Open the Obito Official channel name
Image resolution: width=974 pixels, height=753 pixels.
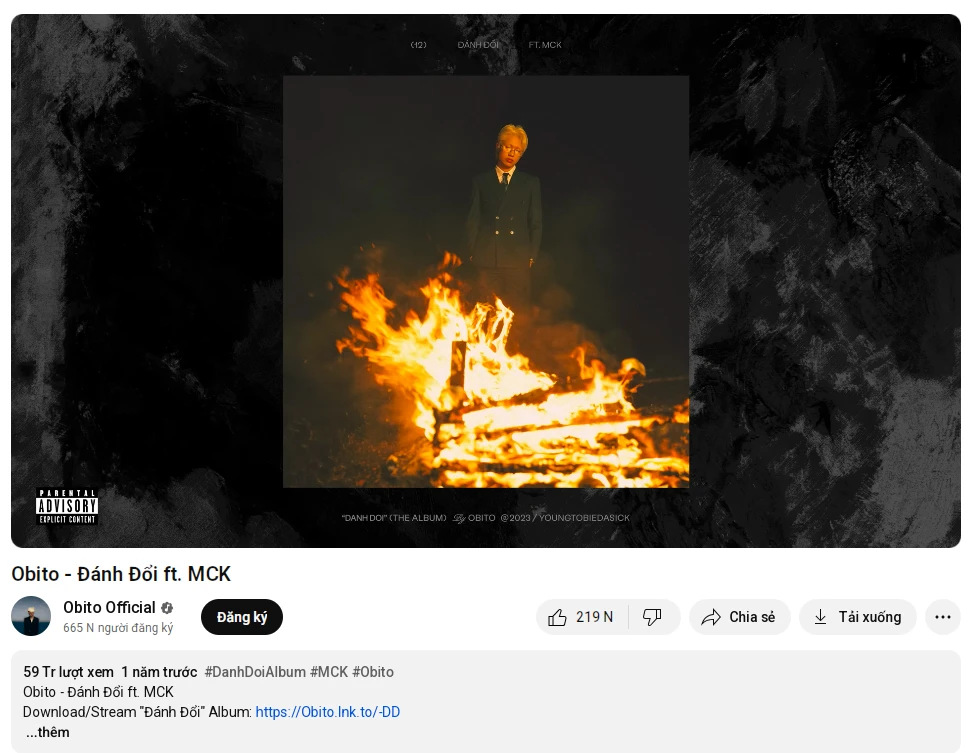pos(109,608)
